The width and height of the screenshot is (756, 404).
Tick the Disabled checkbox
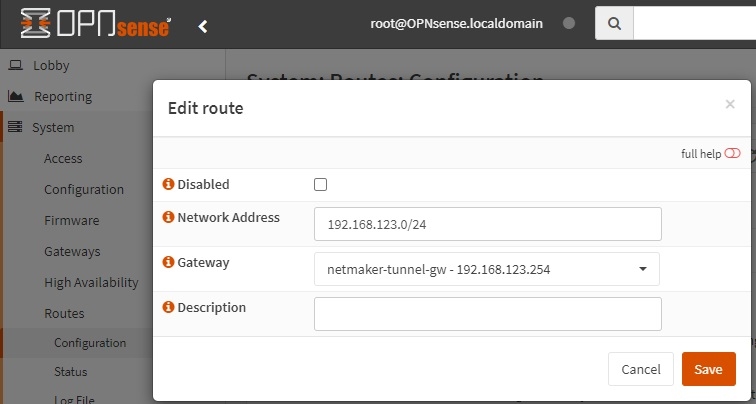pyautogui.click(x=321, y=184)
